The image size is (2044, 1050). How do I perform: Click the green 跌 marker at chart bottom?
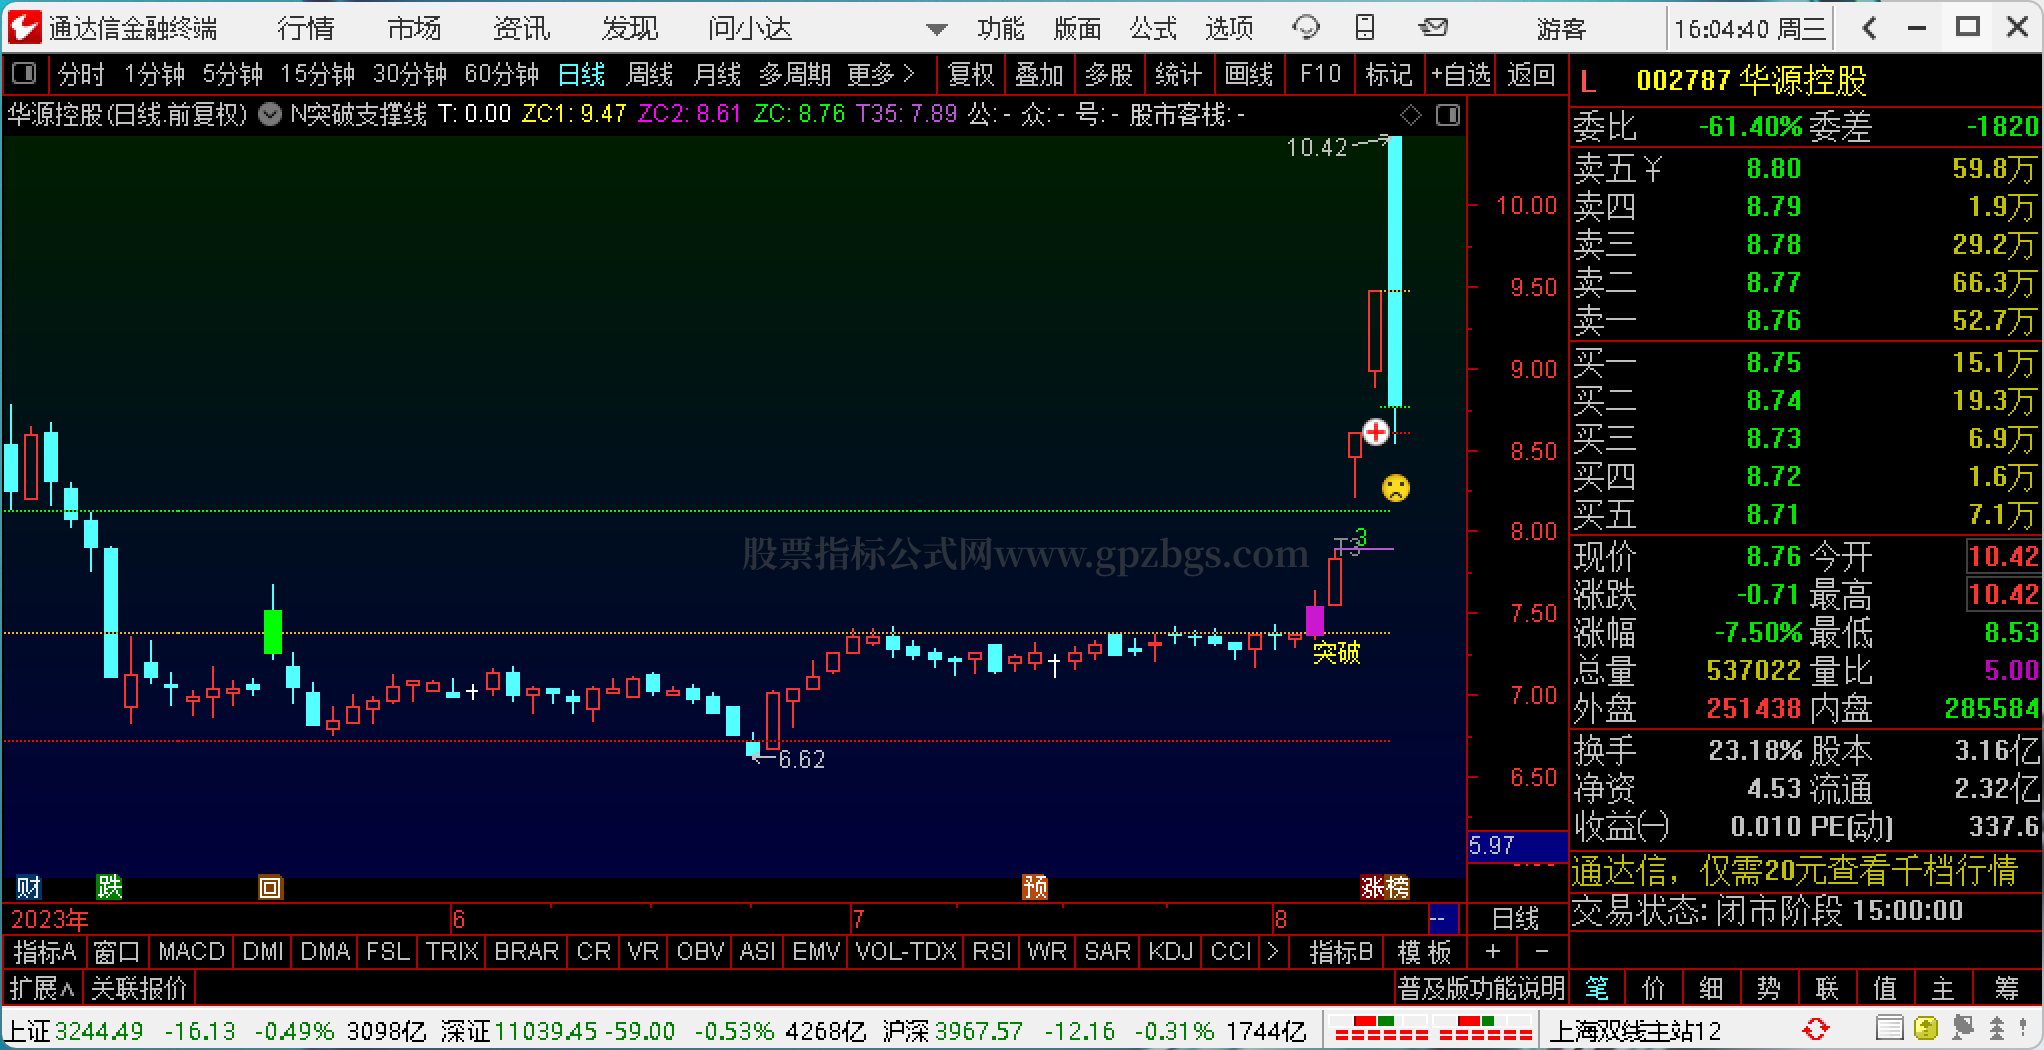109,887
